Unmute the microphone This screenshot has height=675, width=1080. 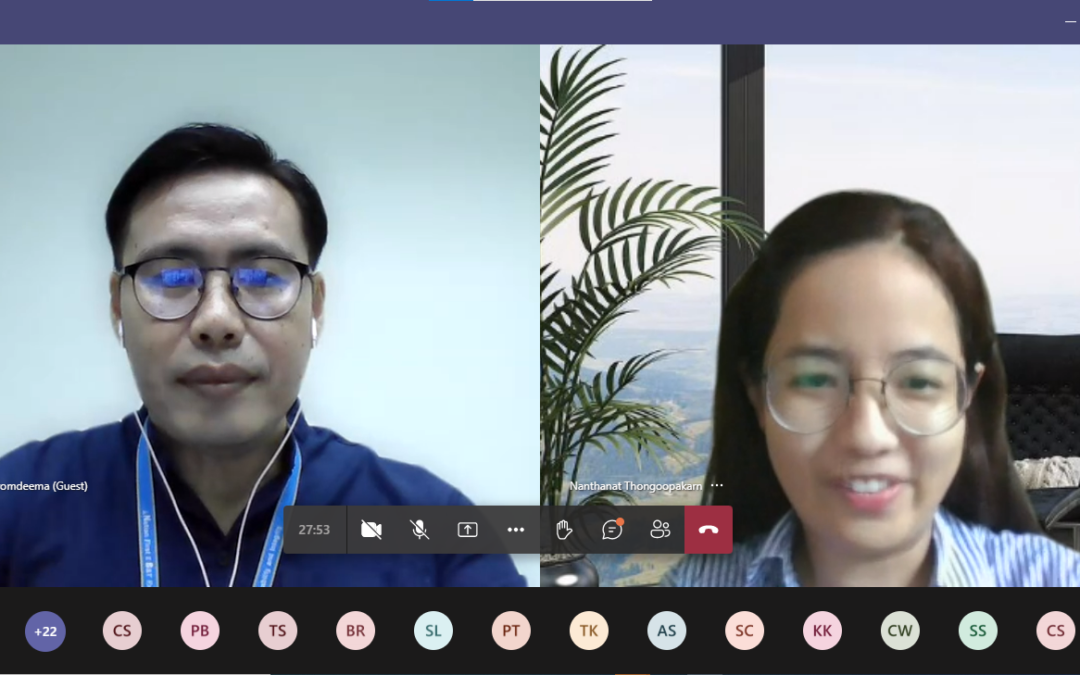click(x=420, y=530)
